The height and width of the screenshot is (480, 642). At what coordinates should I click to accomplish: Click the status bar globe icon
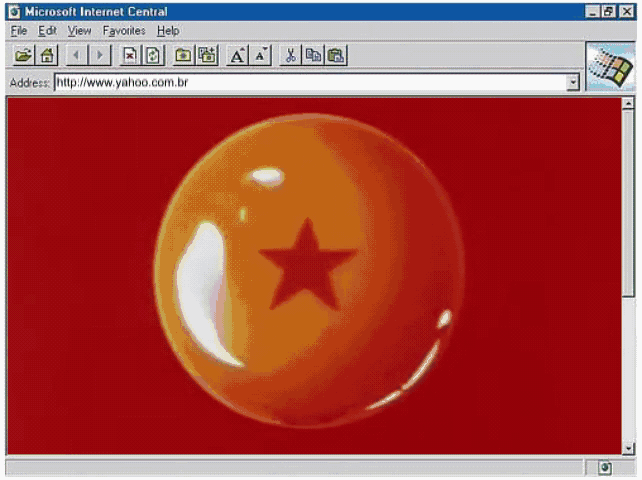click(605, 467)
